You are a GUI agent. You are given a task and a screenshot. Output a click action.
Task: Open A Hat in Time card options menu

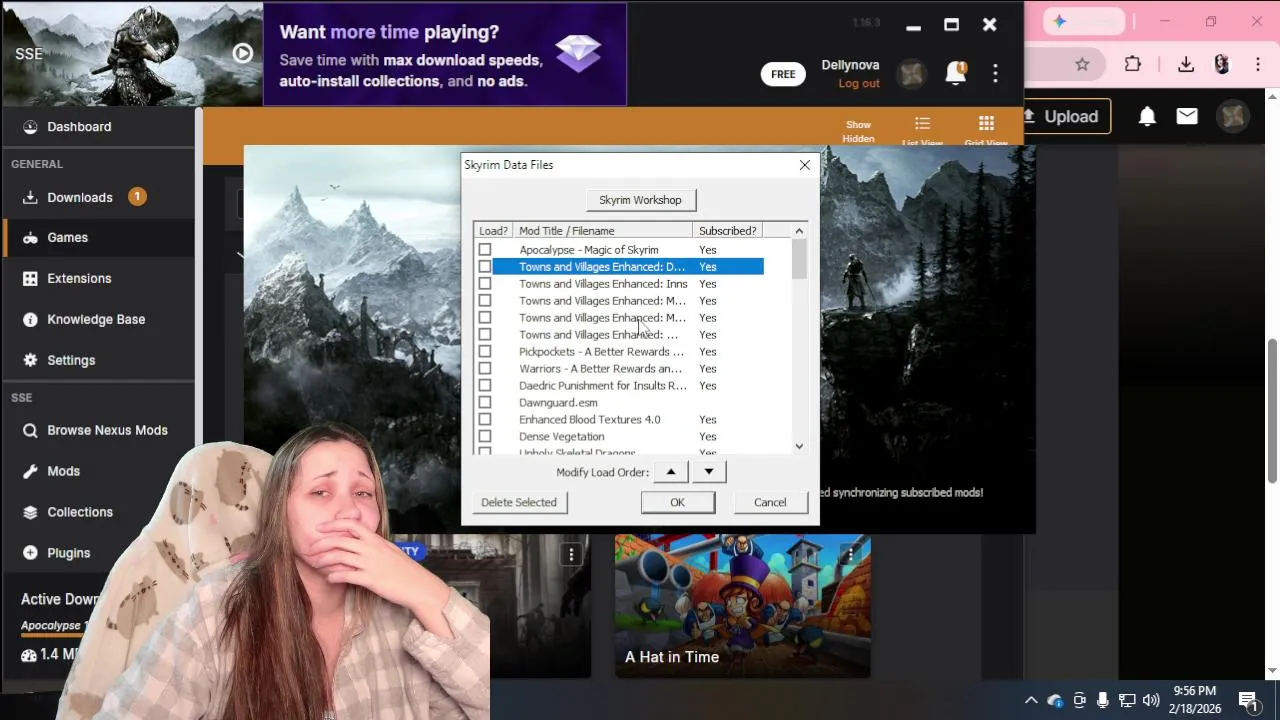[x=850, y=554]
